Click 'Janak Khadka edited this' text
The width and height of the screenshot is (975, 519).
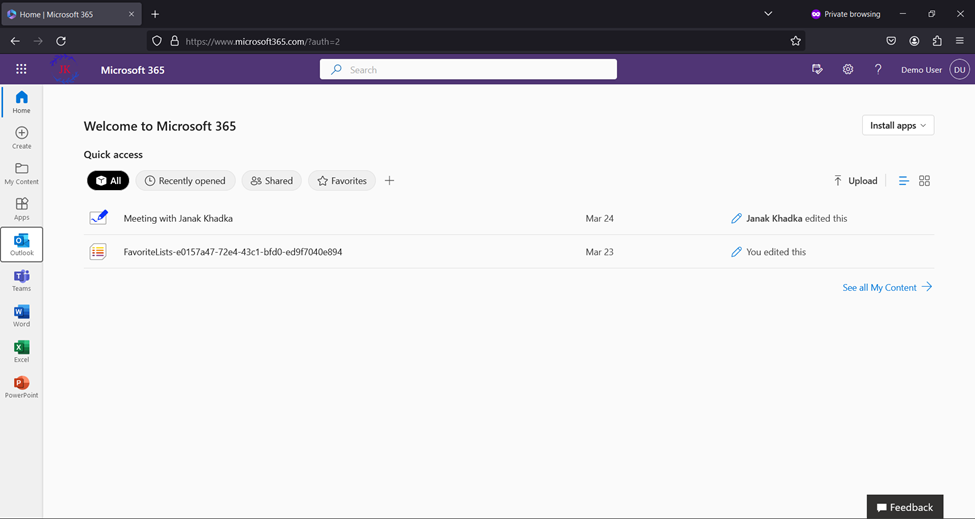point(797,218)
